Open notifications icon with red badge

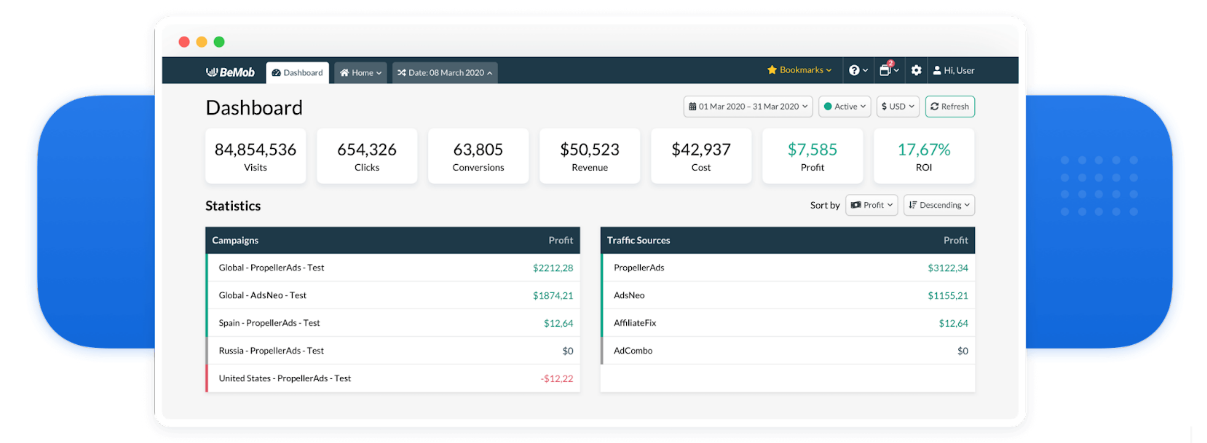pos(888,71)
